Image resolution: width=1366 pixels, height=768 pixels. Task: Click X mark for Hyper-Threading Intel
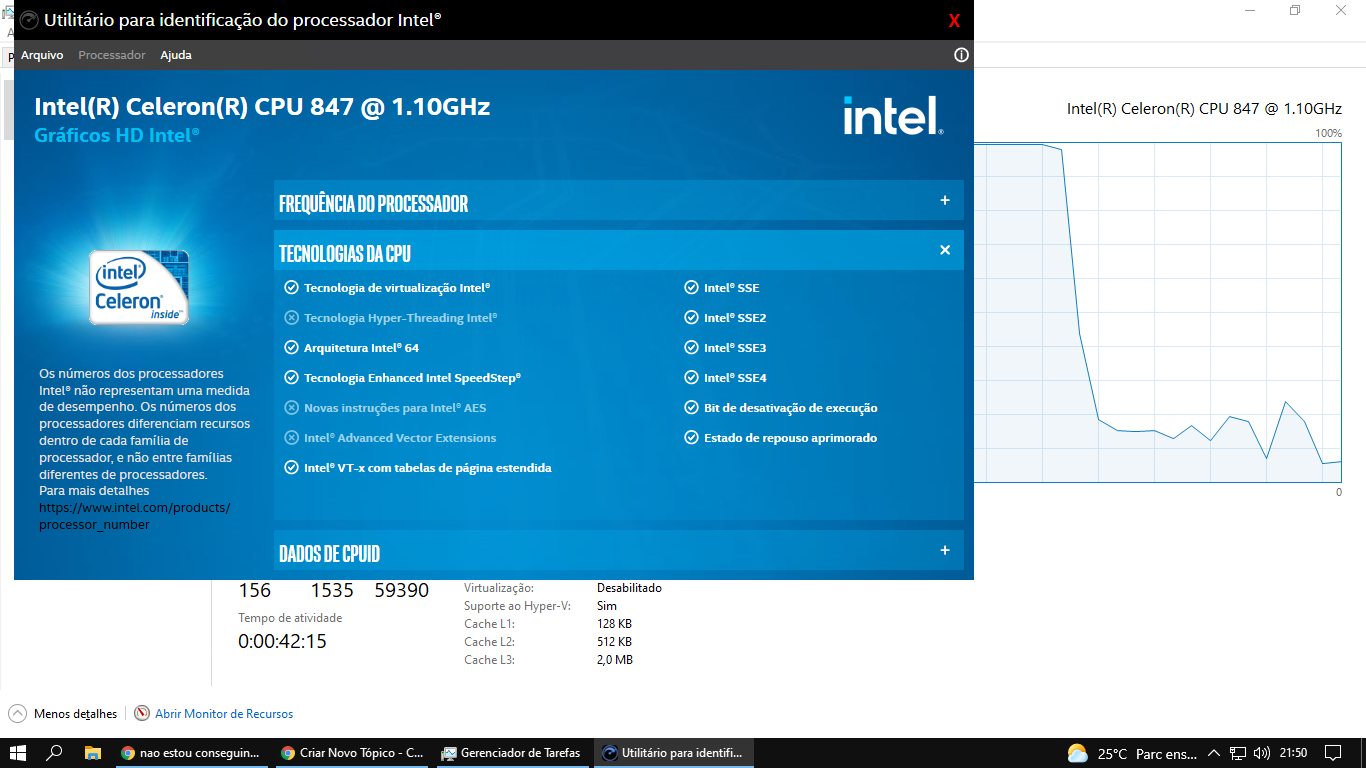[291, 318]
